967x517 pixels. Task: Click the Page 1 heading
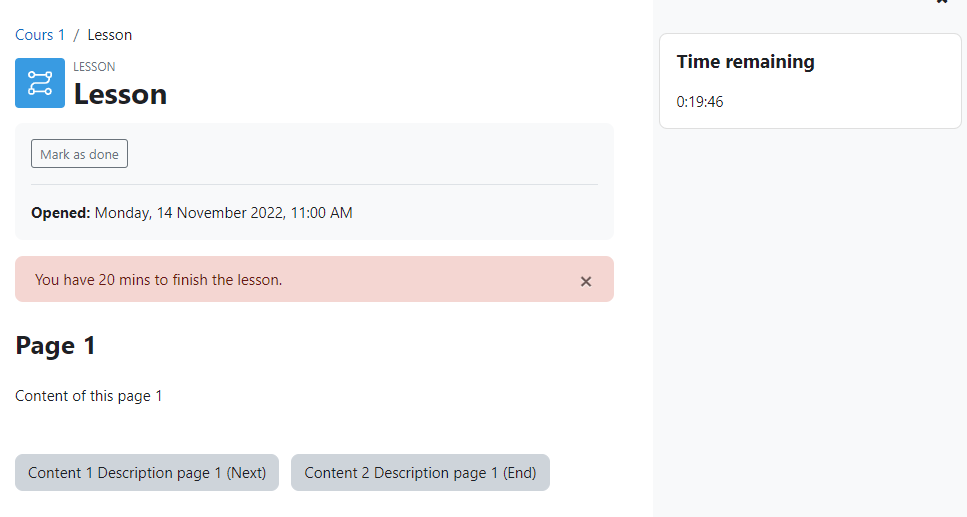click(56, 345)
